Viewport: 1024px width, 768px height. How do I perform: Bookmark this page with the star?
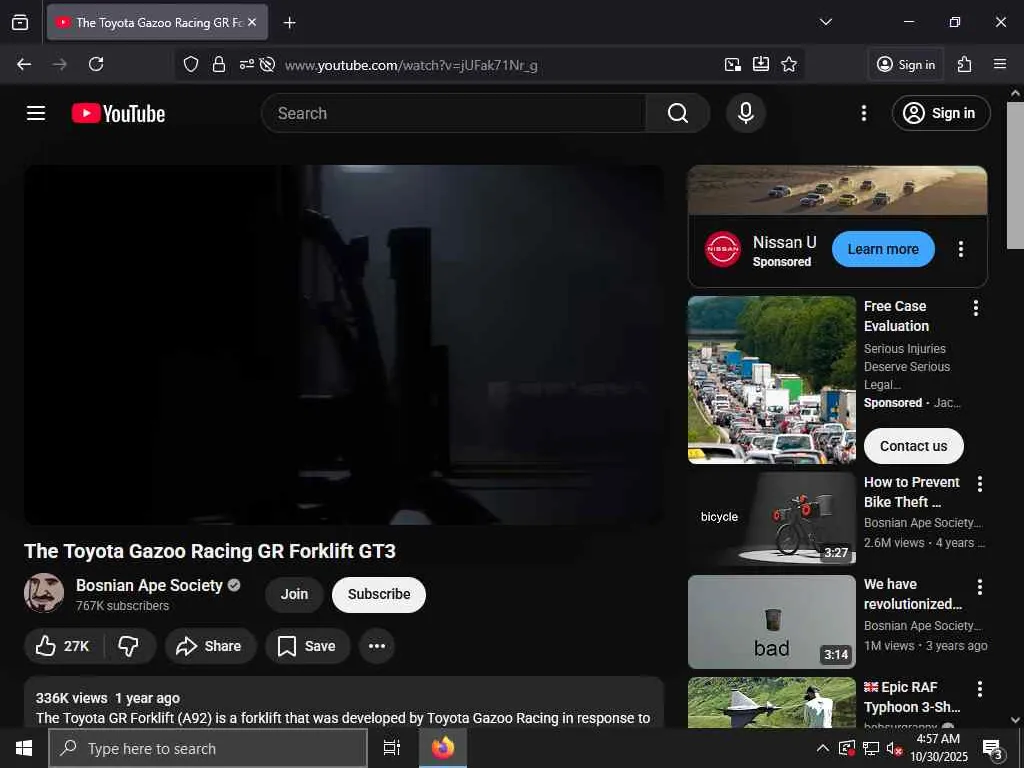[x=789, y=64]
